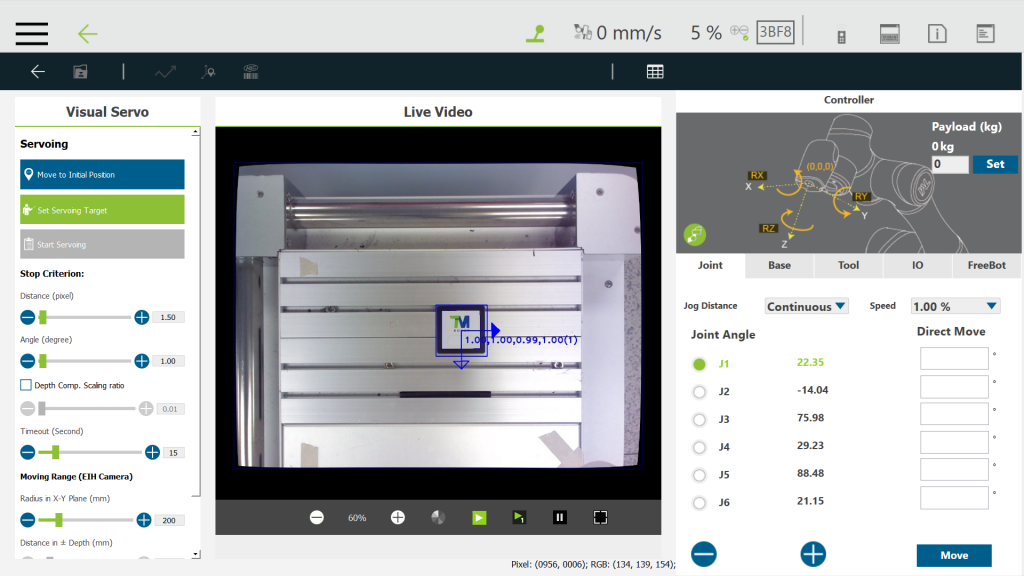The width and height of the screenshot is (1024, 576).
Task: Zoom in the live video
Action: (x=398, y=517)
